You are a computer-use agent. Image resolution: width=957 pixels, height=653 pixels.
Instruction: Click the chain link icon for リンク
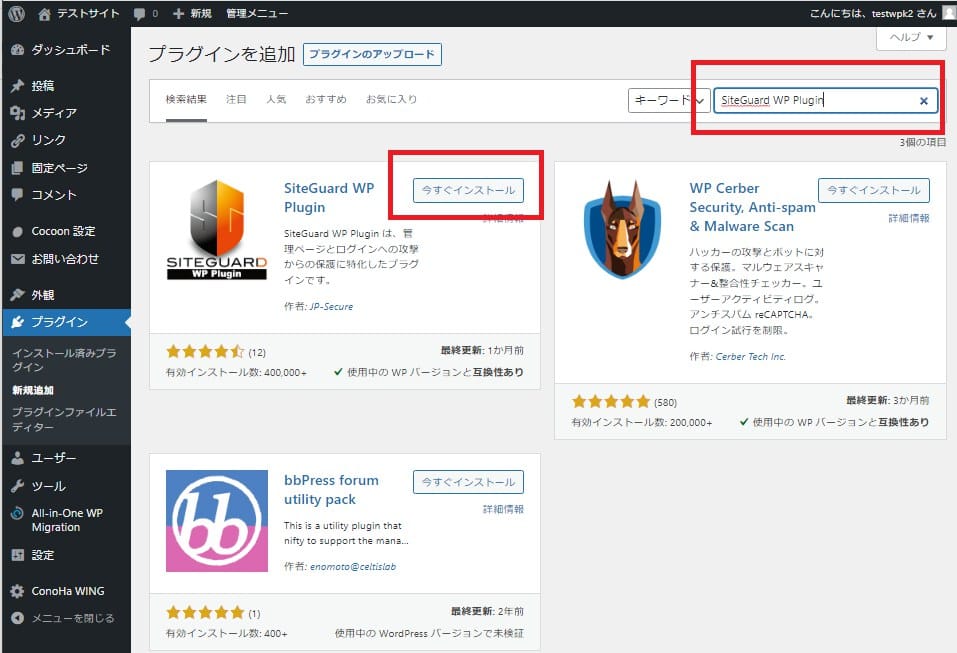click(x=18, y=140)
